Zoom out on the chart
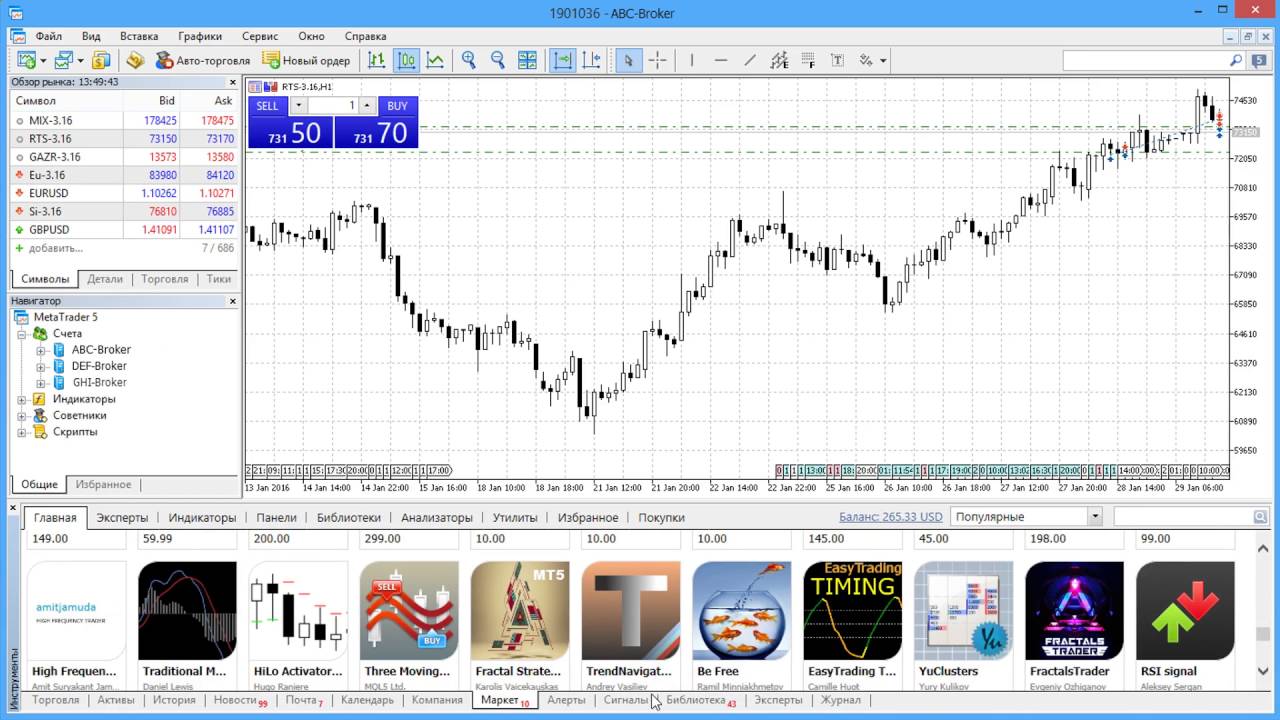This screenshot has height=720, width=1280. coord(497,60)
